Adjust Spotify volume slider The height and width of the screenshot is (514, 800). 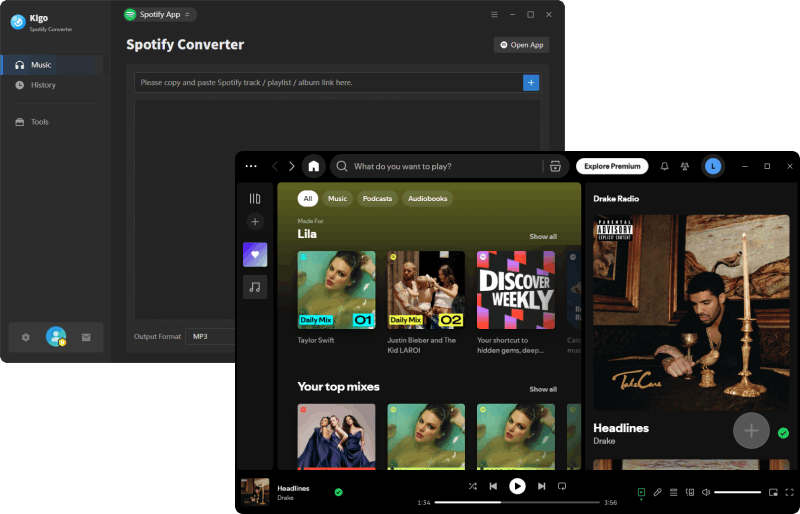pyautogui.click(x=738, y=493)
